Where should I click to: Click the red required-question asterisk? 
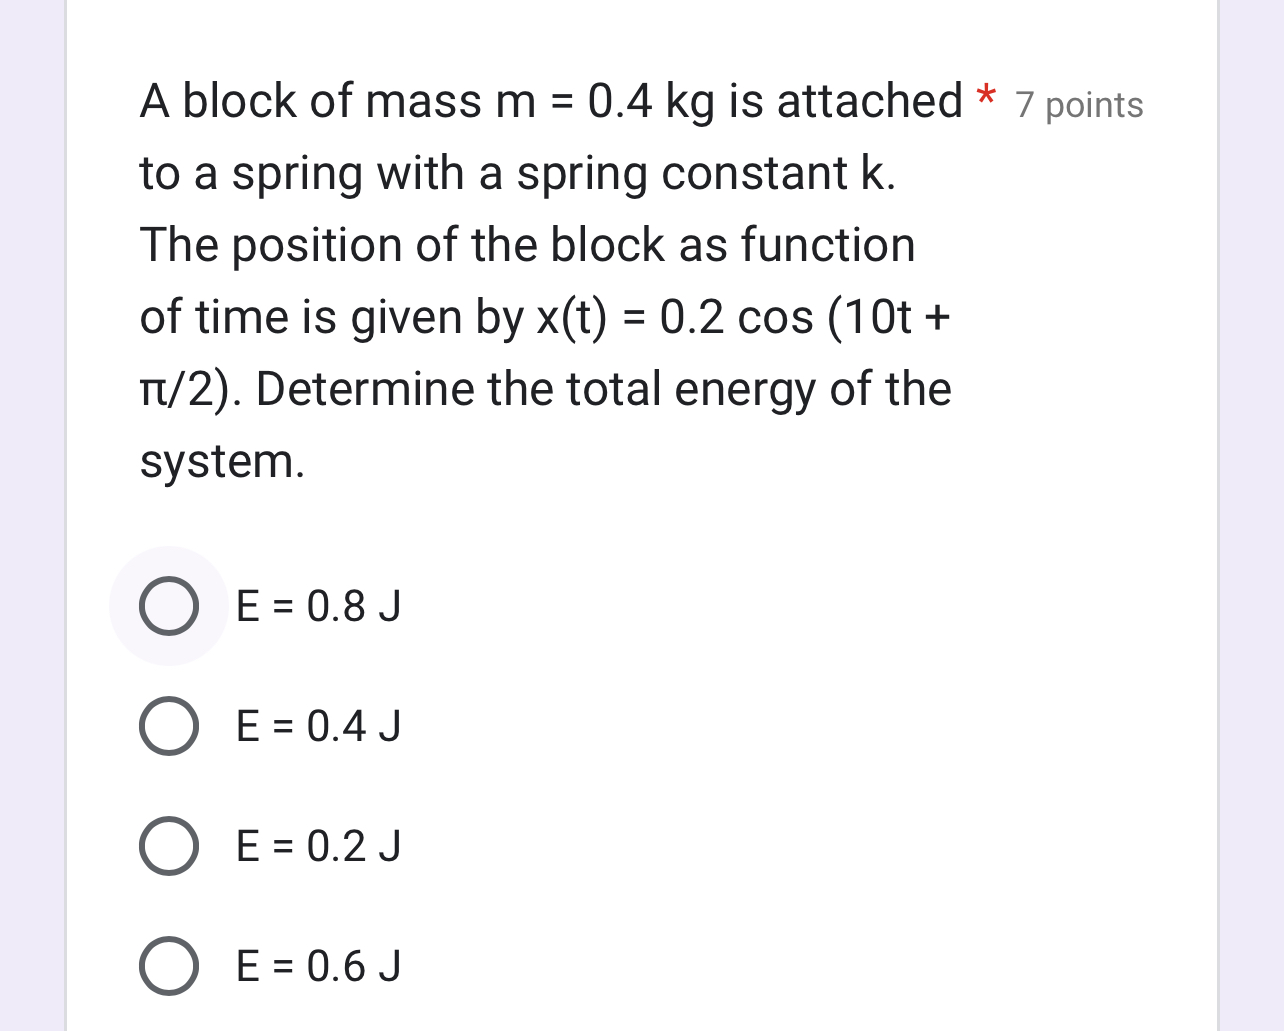pyautogui.click(x=985, y=98)
